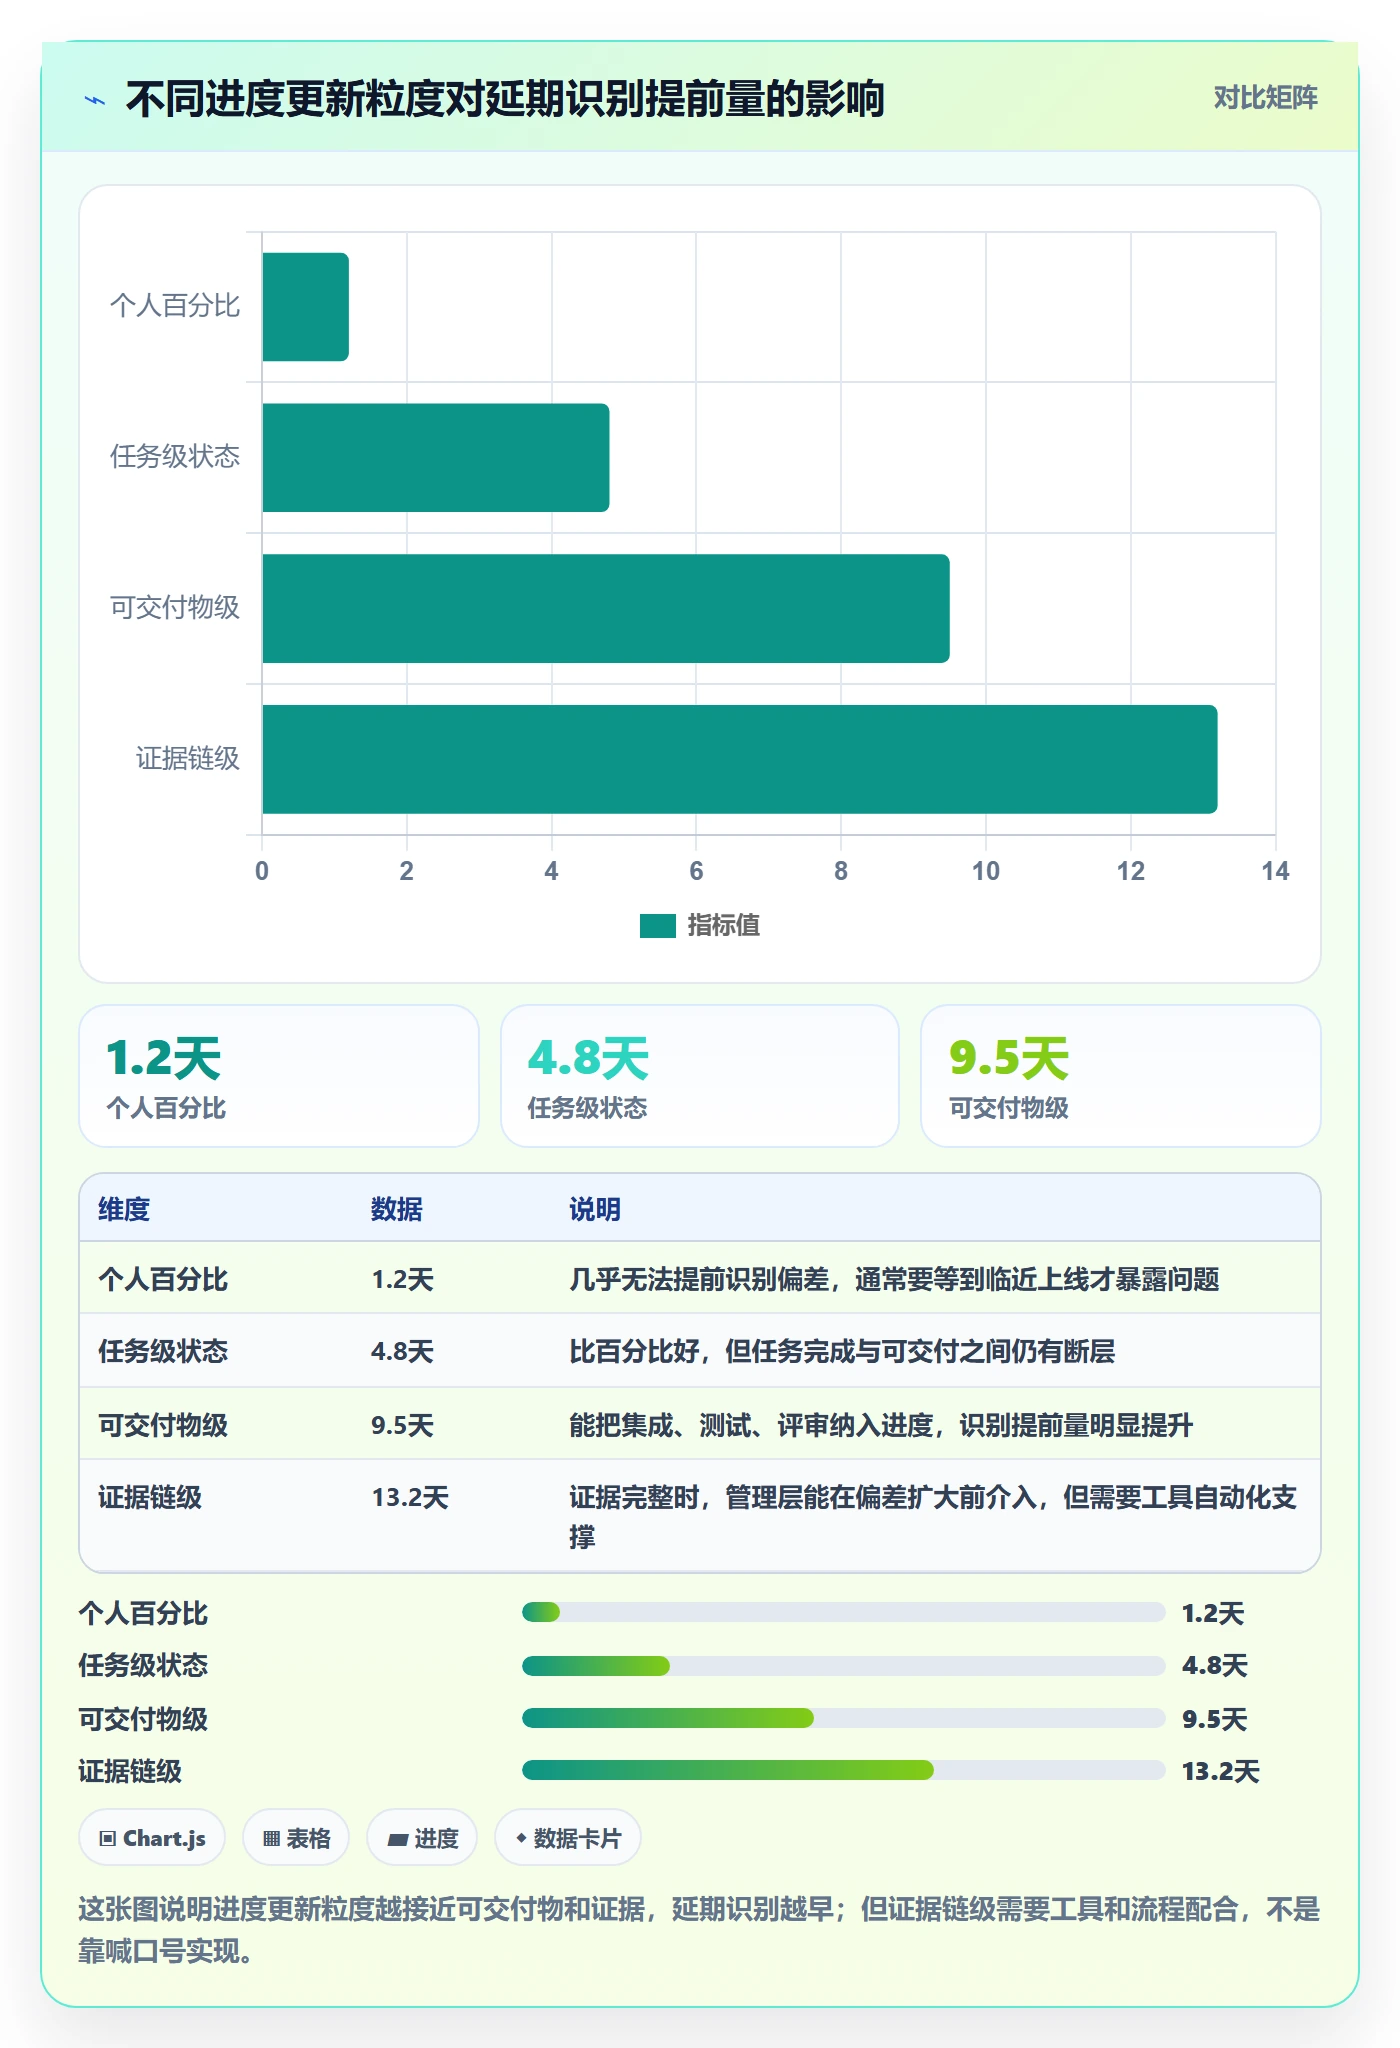Click the 13.2天 progress value label

pos(1220,1771)
